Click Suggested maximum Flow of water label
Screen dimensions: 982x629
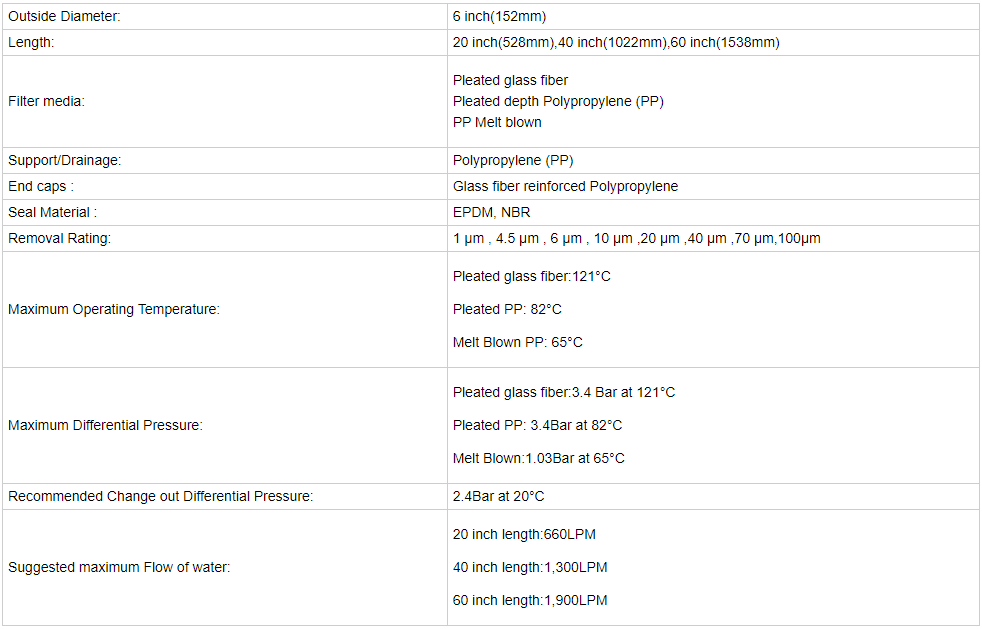pos(119,568)
